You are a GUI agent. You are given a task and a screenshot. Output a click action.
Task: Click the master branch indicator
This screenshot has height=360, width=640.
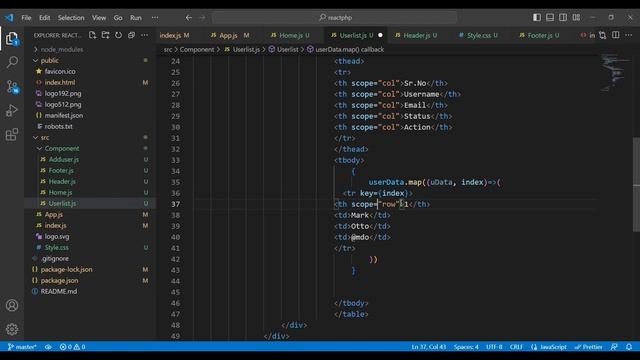click(x=22, y=347)
